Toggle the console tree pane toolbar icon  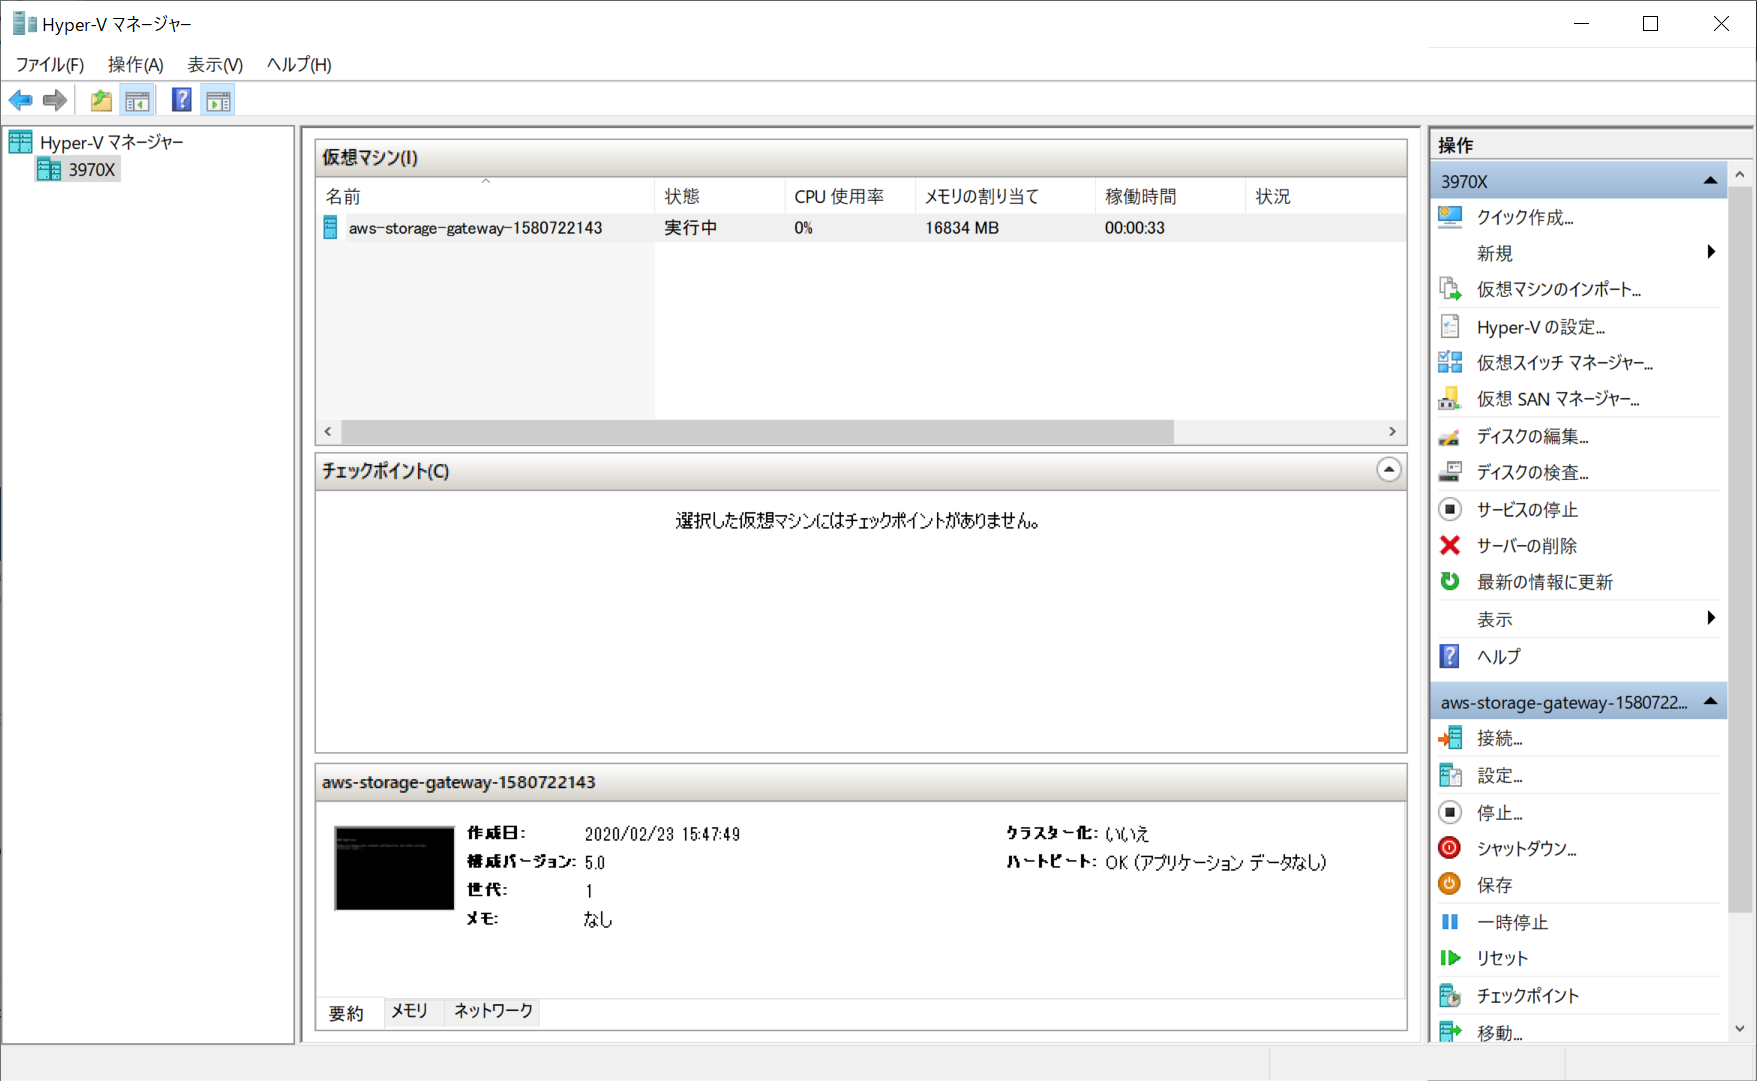(137, 100)
